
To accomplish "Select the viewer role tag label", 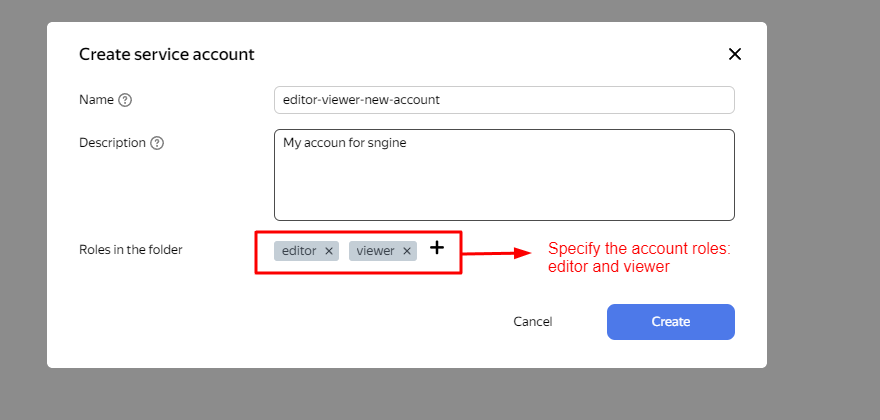I will 375,251.
